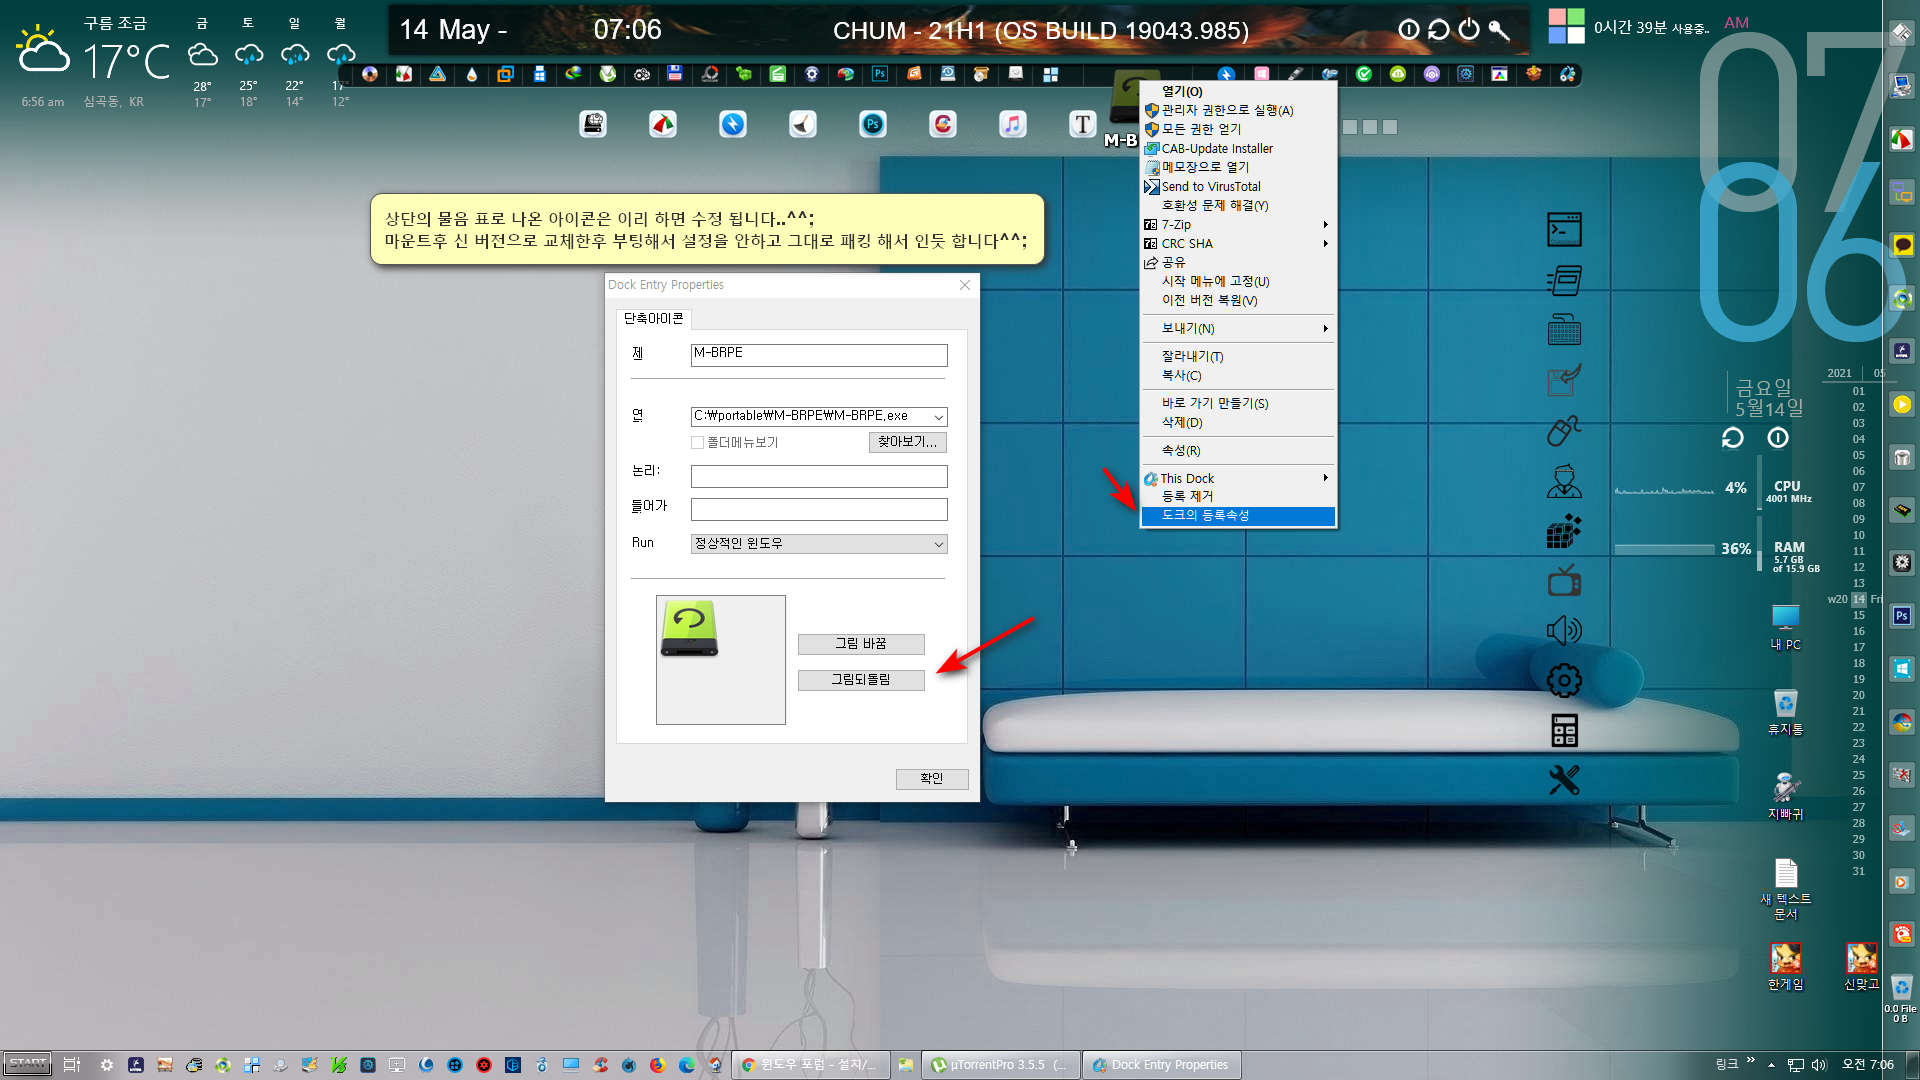The width and height of the screenshot is (1920, 1080).
Task: Click the title field containing M-BRPE
Action: [x=819, y=355]
